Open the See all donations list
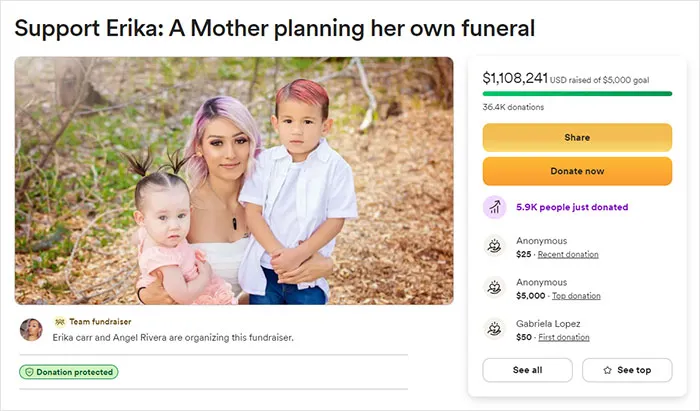This screenshot has width=700, height=411. tap(527, 370)
